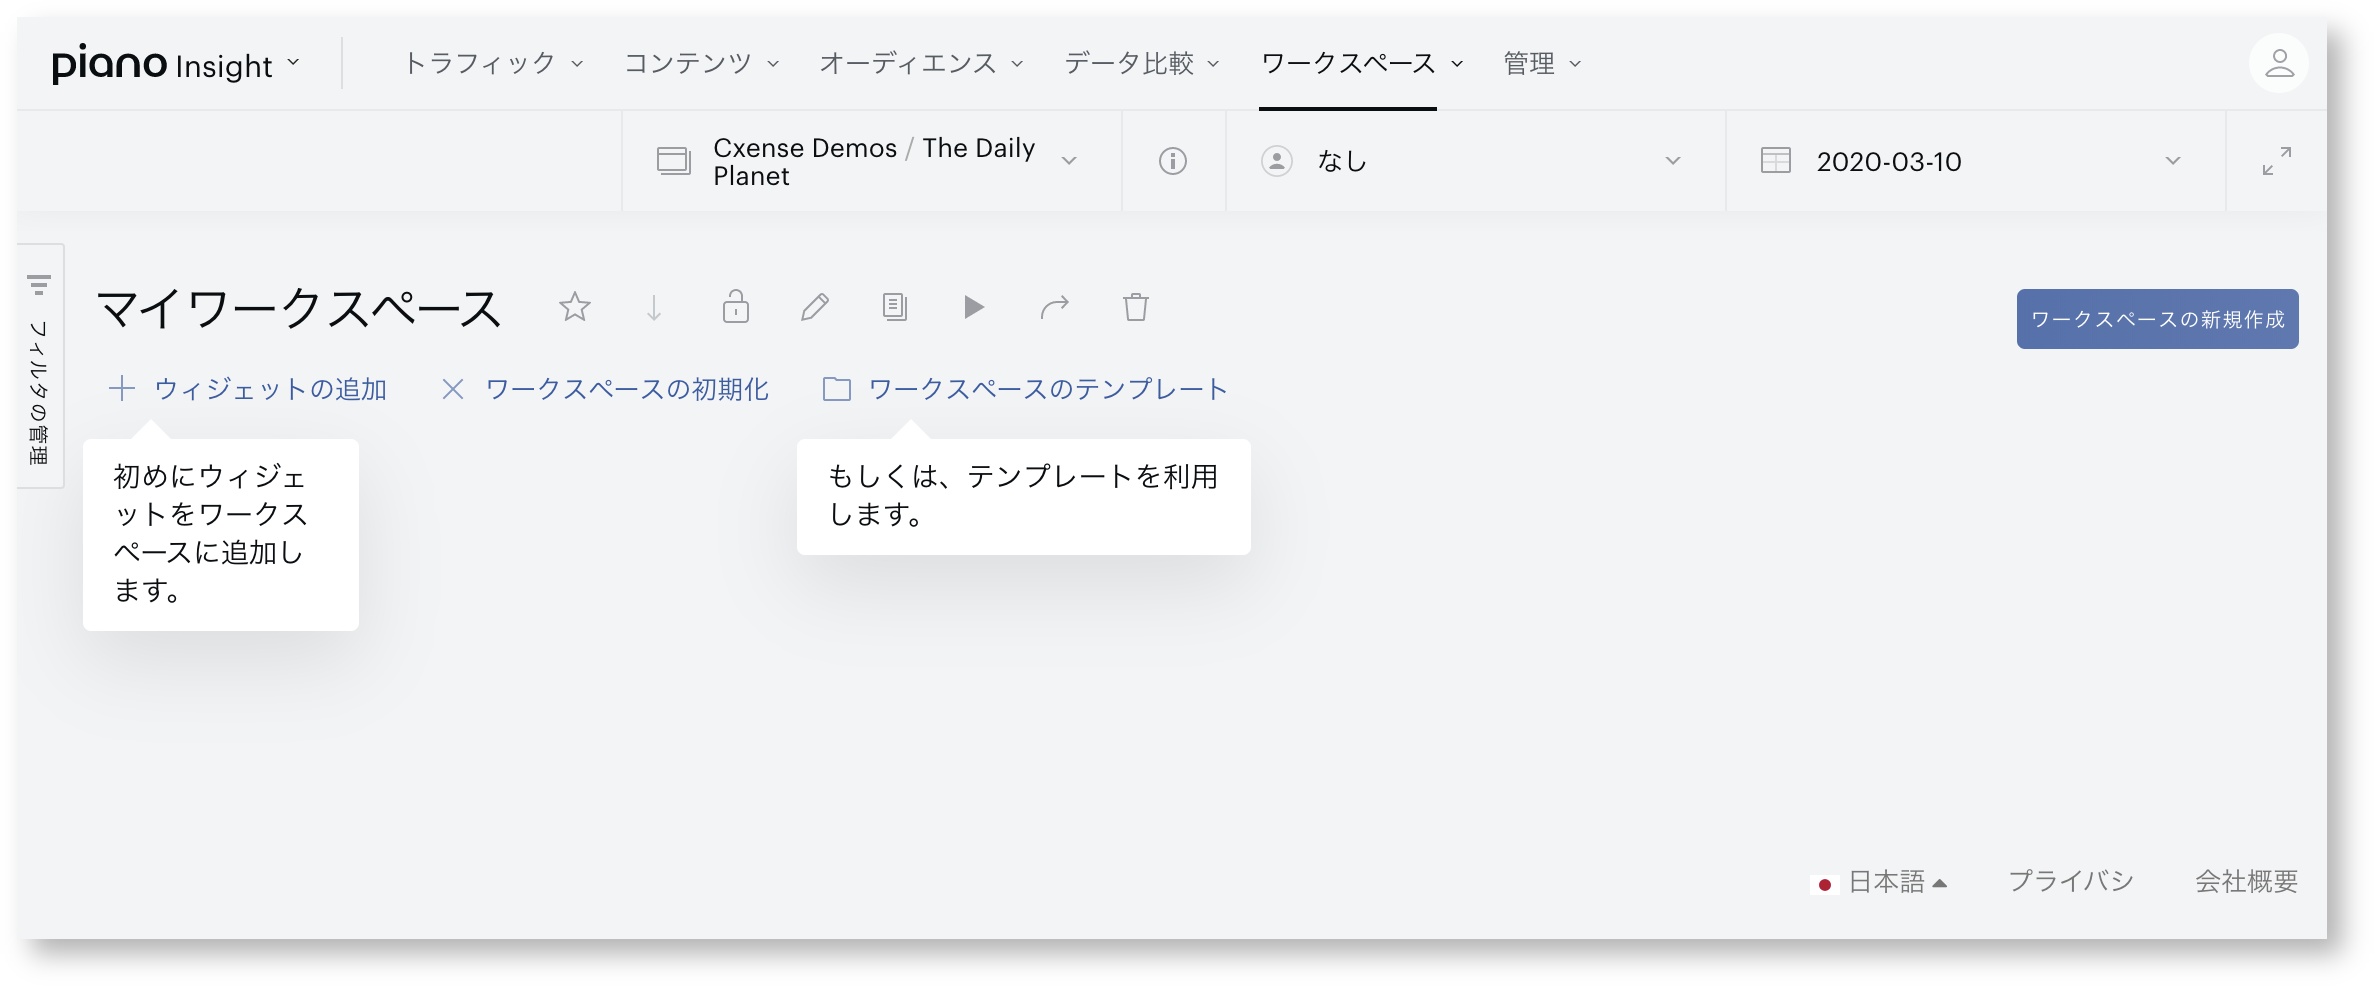The image size is (2375, 987).
Task: Expand the Insight product switcher chevron
Action: [293, 62]
